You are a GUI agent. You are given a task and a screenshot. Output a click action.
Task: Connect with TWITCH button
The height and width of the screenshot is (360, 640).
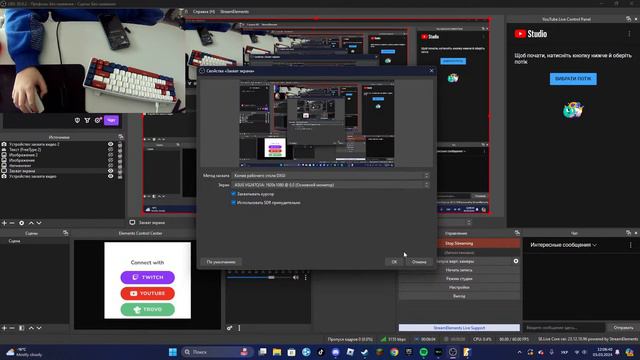point(147,277)
